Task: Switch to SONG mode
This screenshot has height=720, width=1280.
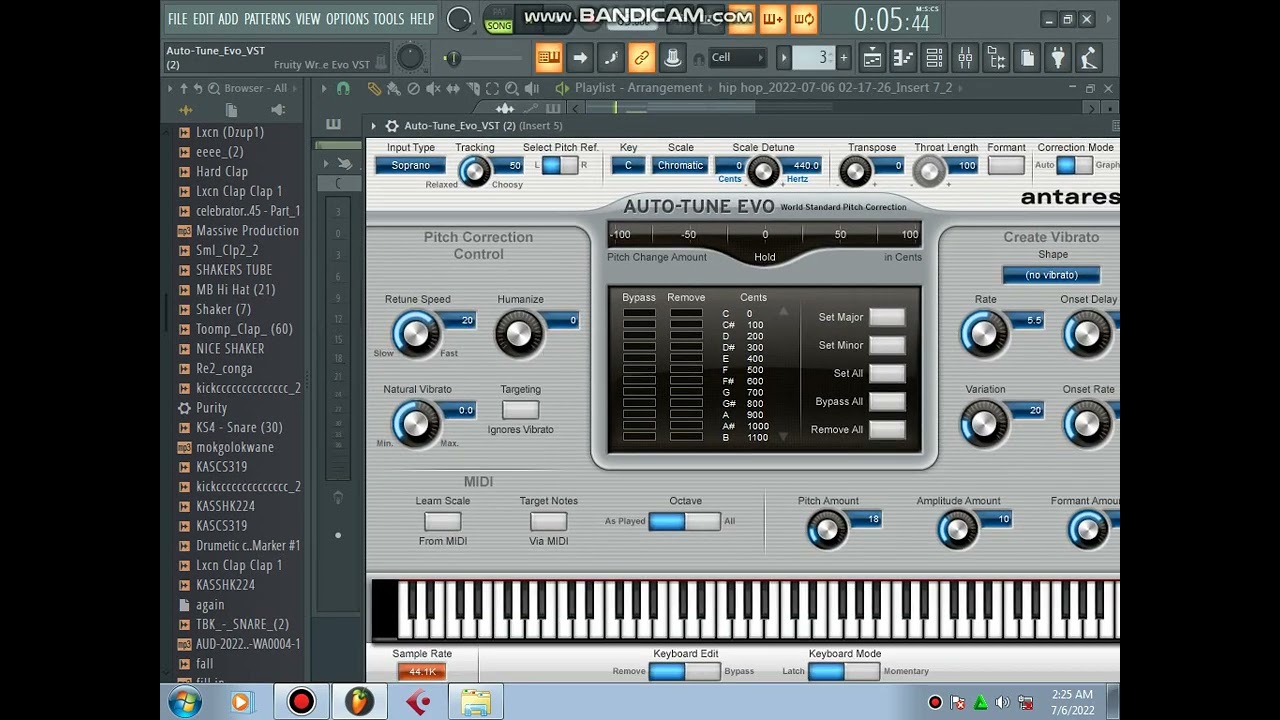Action: [499, 26]
